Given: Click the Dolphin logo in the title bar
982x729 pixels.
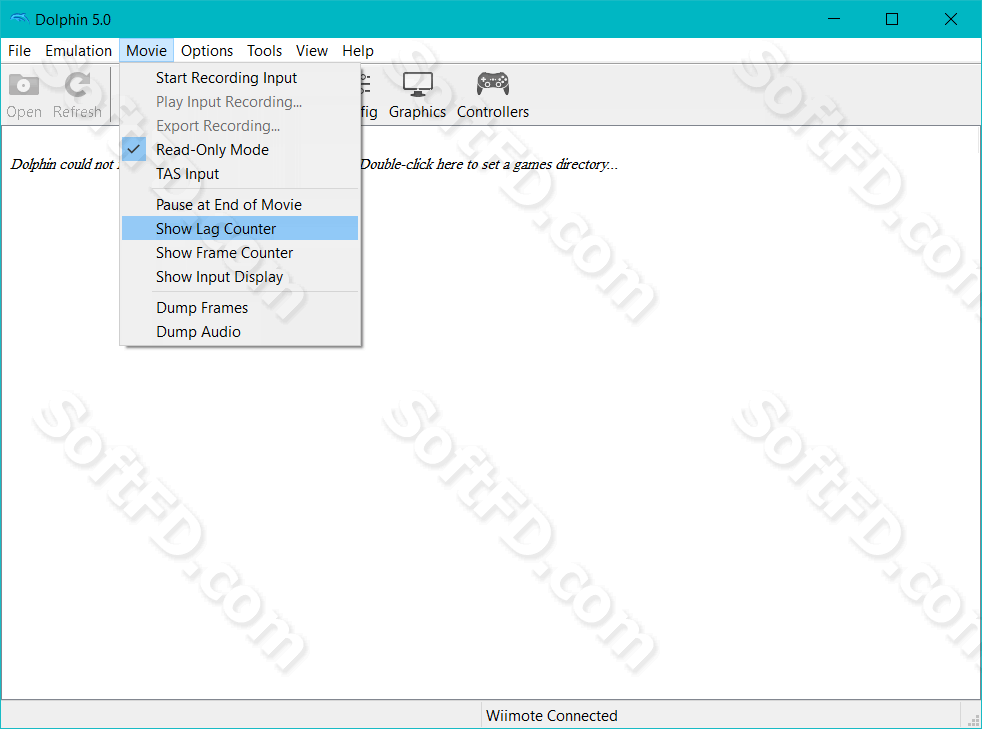Looking at the screenshot, I should click(x=19, y=19).
